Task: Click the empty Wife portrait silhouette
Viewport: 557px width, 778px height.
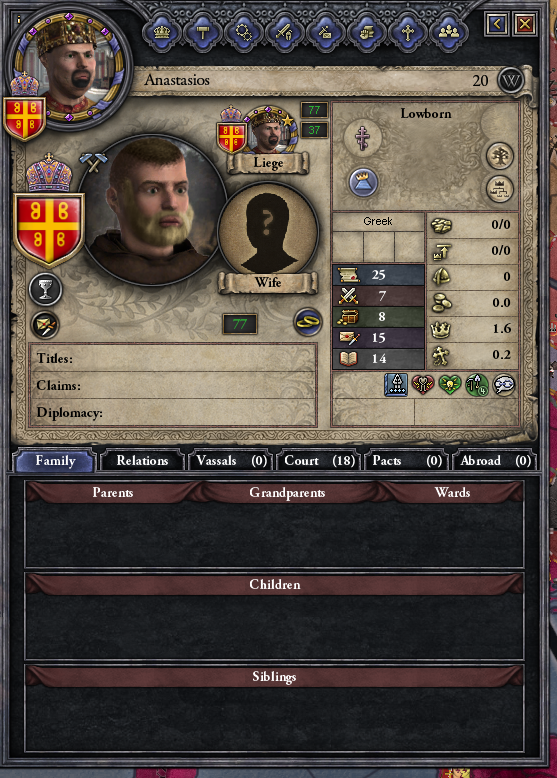Action: [268, 232]
